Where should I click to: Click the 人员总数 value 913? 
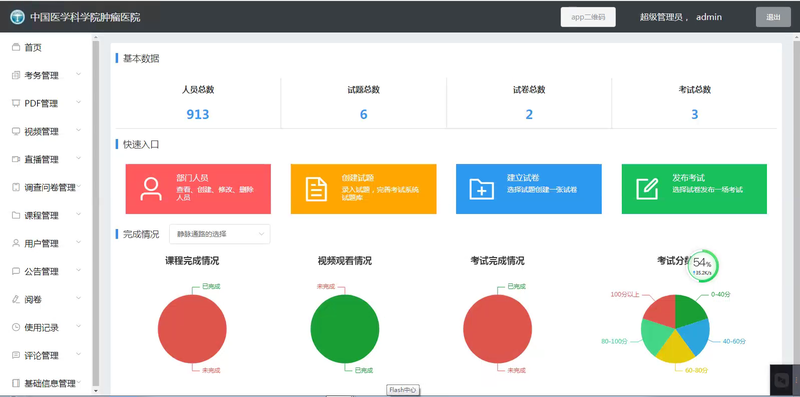click(197, 114)
